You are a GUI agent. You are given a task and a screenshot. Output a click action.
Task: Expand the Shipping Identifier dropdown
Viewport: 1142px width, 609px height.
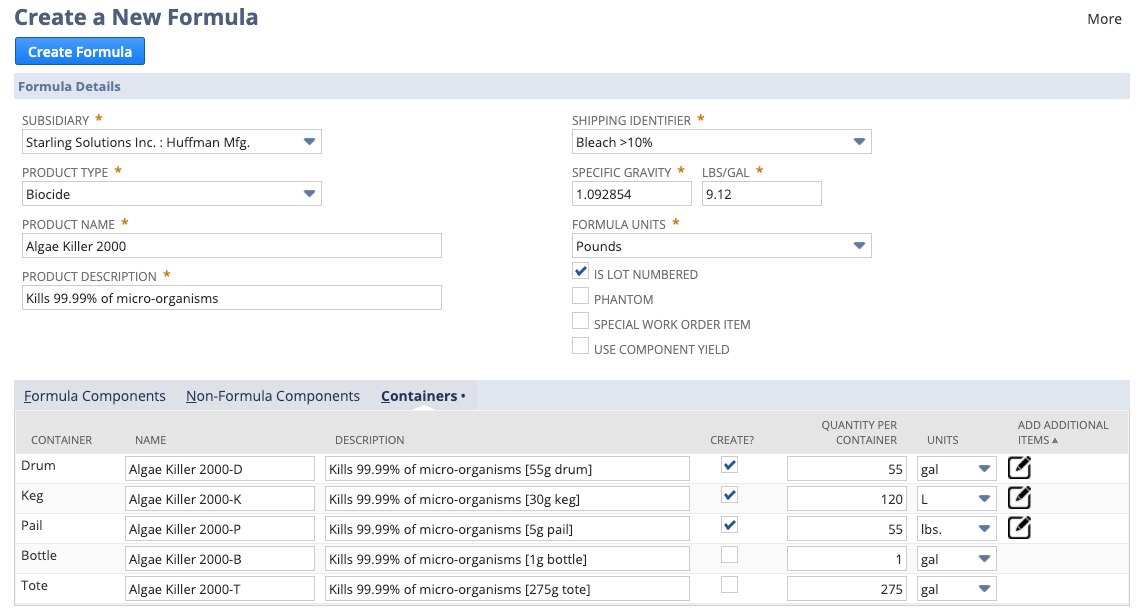[721, 142]
